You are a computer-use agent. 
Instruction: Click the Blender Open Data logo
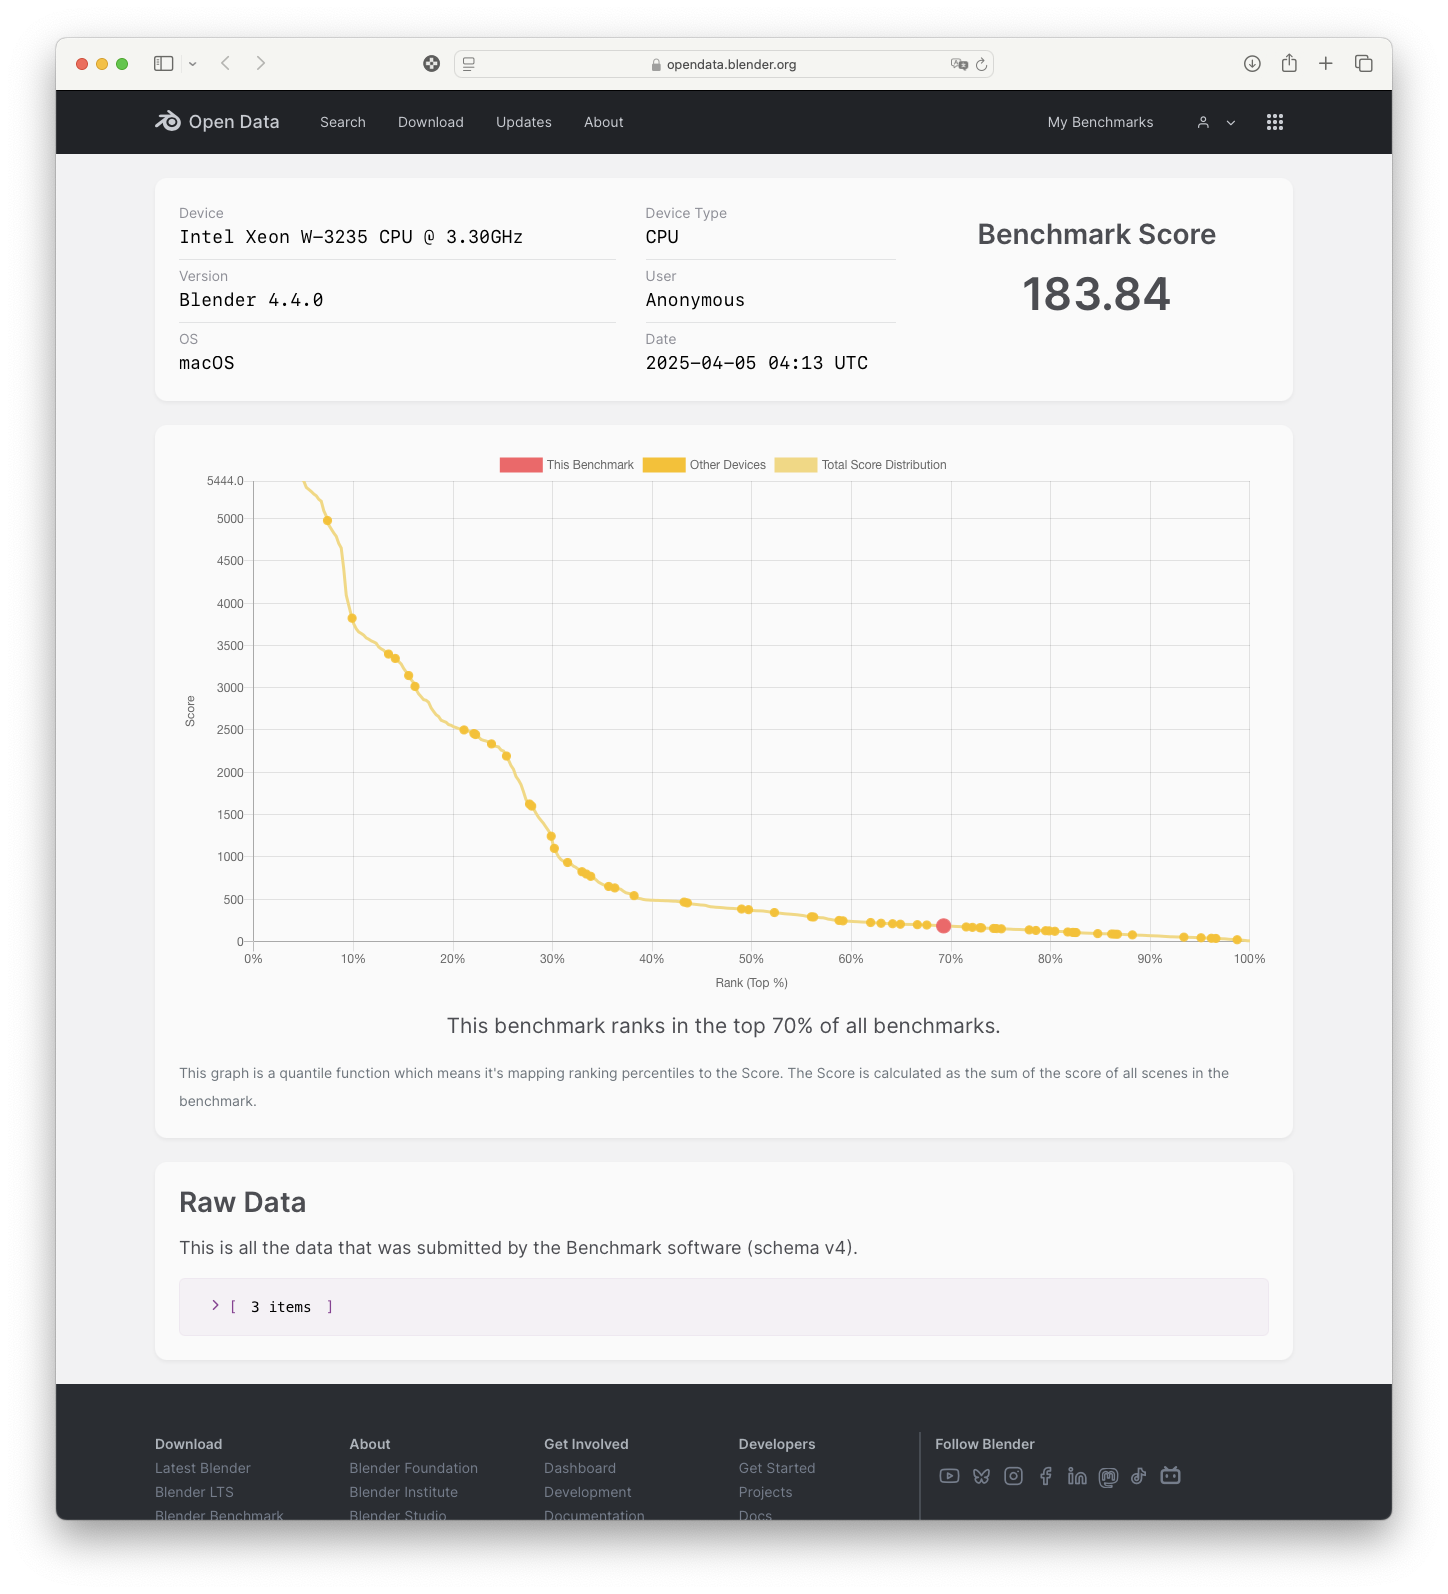(x=217, y=122)
